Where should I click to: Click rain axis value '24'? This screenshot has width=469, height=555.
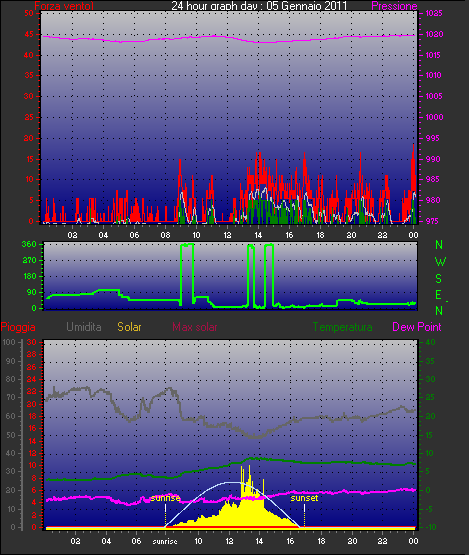32,379
